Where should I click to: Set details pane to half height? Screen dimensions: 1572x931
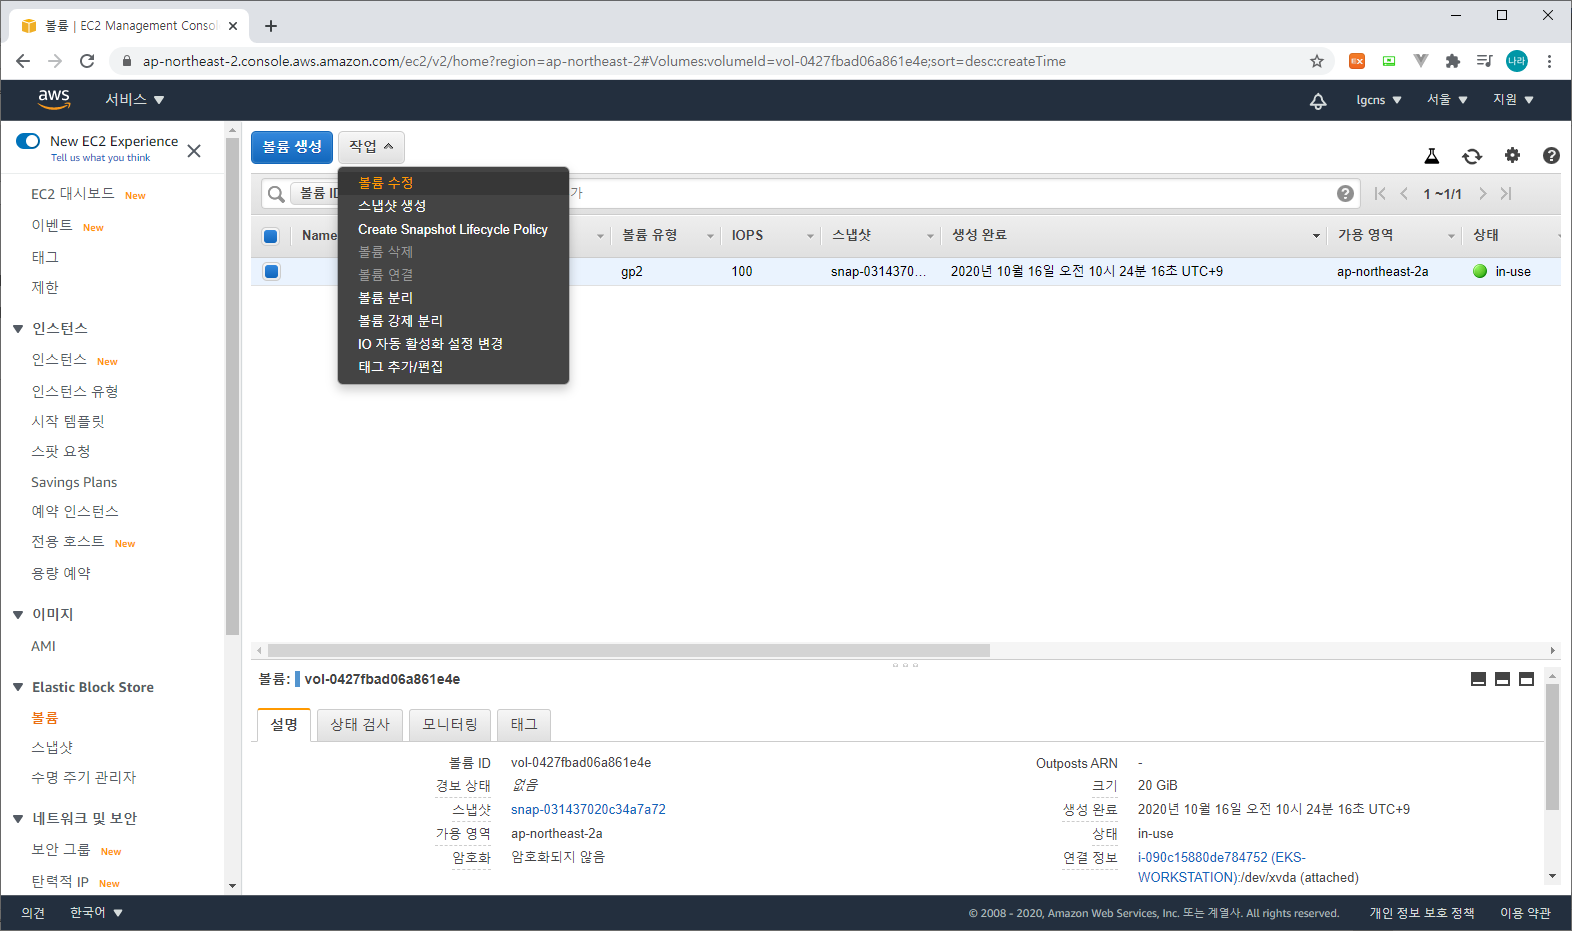pos(1502,679)
